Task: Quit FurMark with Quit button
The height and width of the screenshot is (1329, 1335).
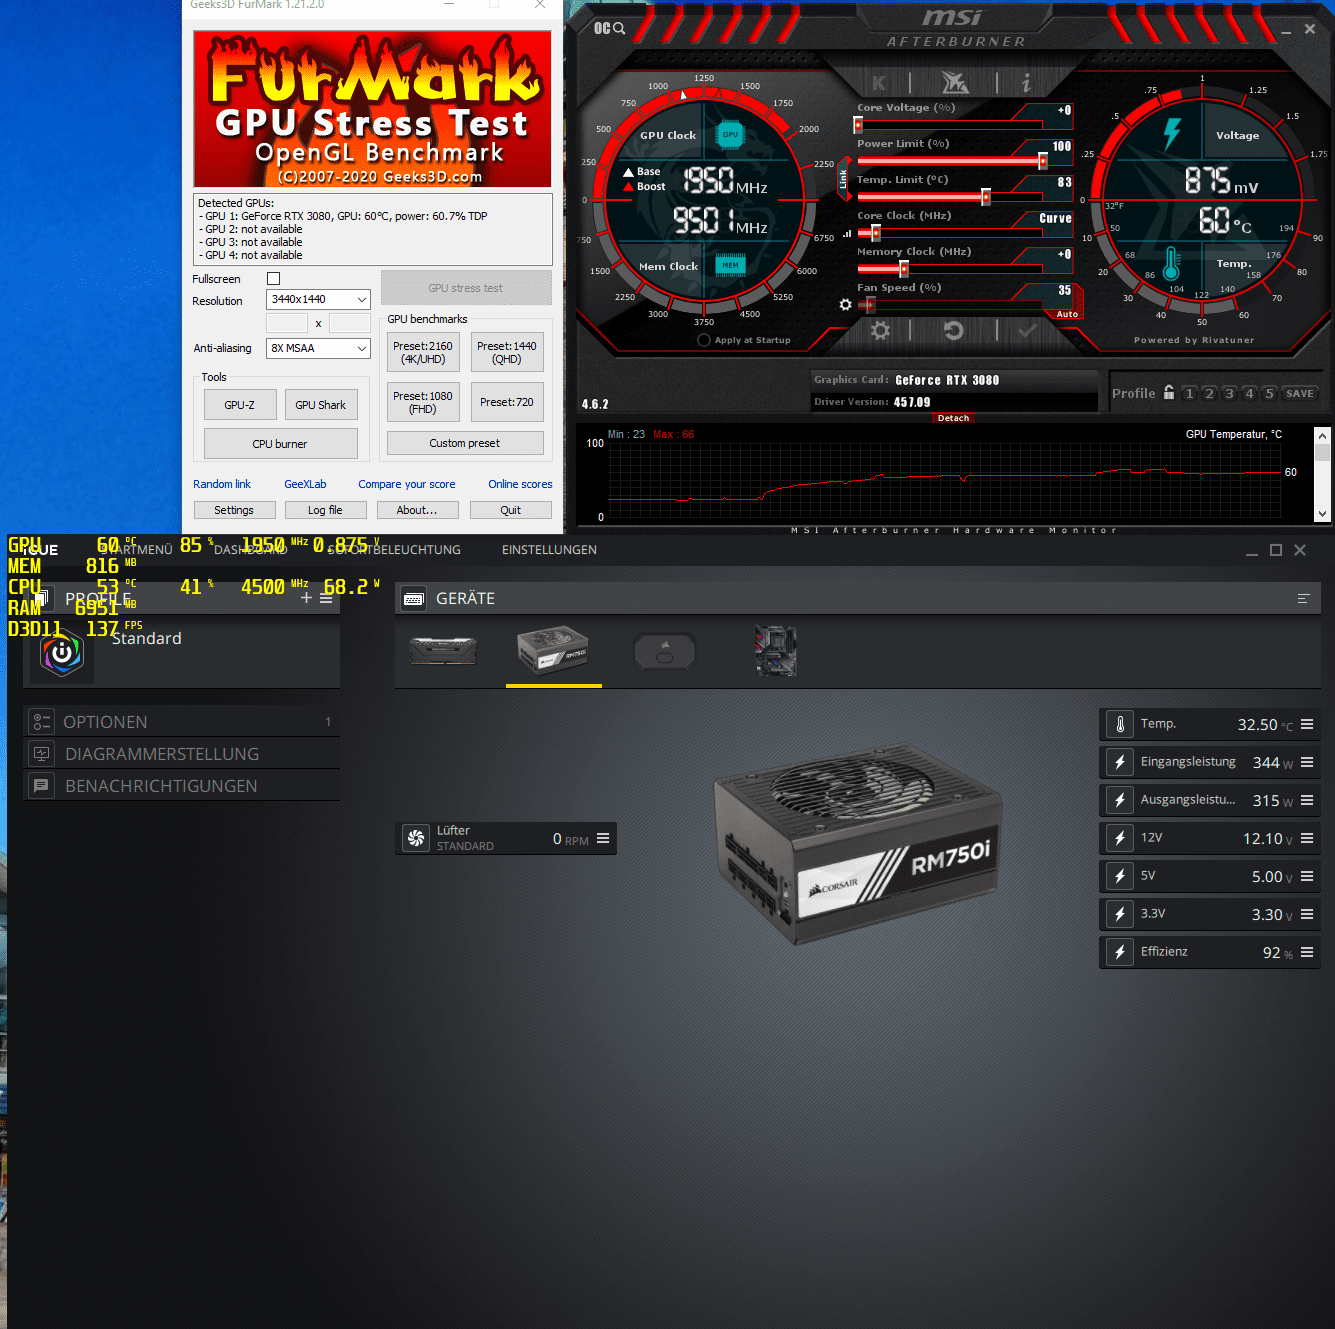Action: coord(511,510)
